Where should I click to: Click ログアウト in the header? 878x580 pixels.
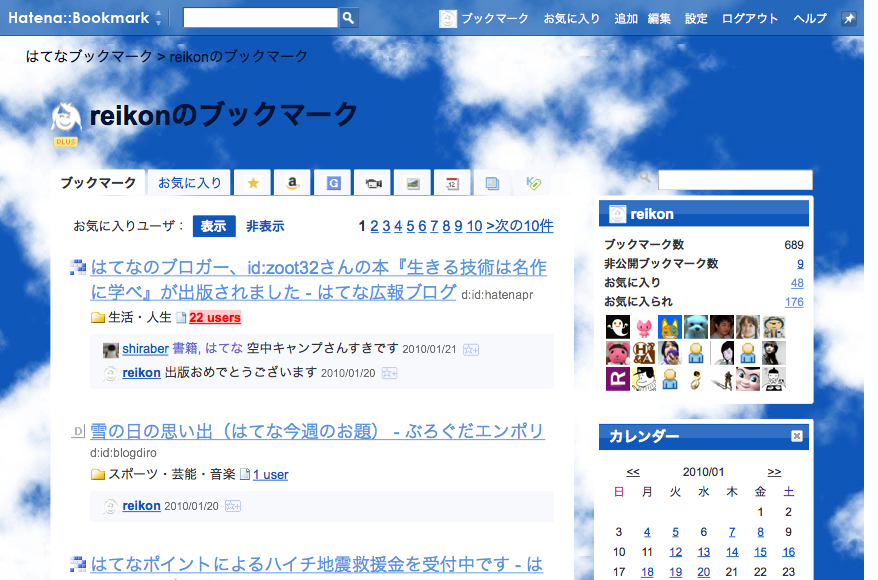coord(750,18)
